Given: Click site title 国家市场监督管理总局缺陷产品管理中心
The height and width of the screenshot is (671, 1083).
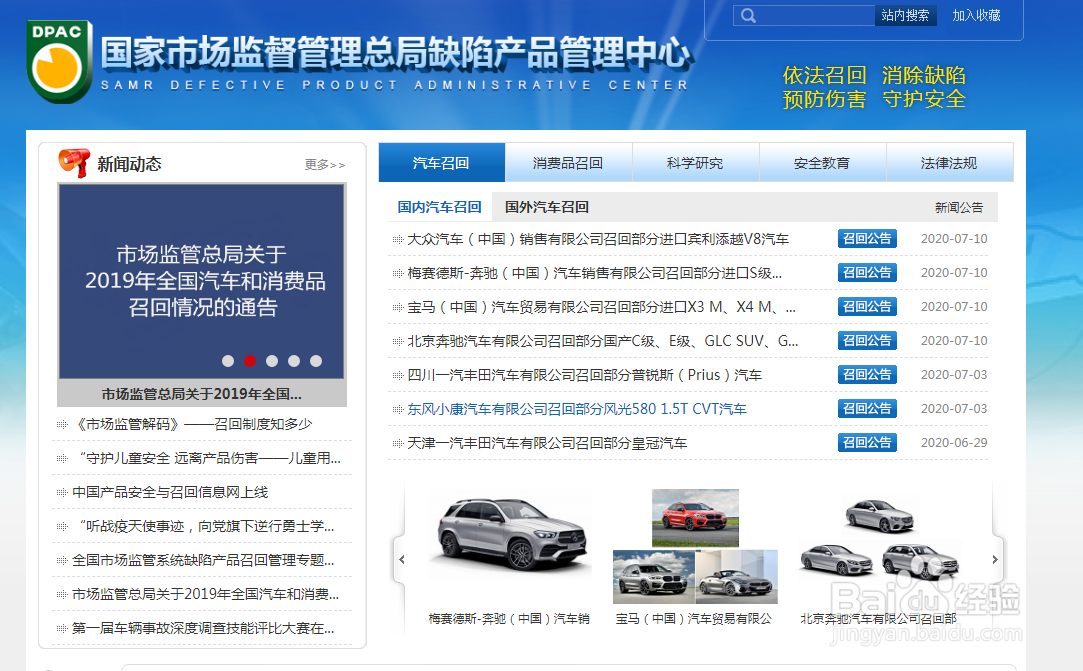Looking at the screenshot, I should (x=395, y=53).
